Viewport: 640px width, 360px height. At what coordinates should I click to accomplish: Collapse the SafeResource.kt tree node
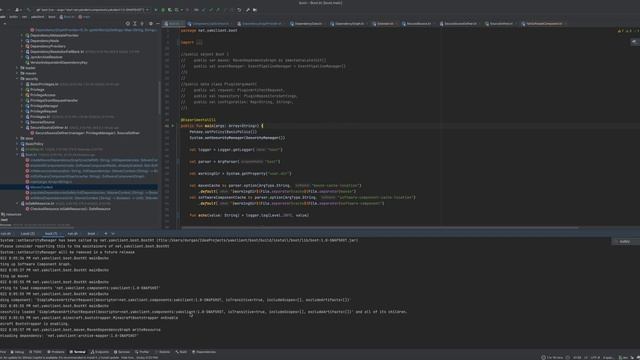17,203
